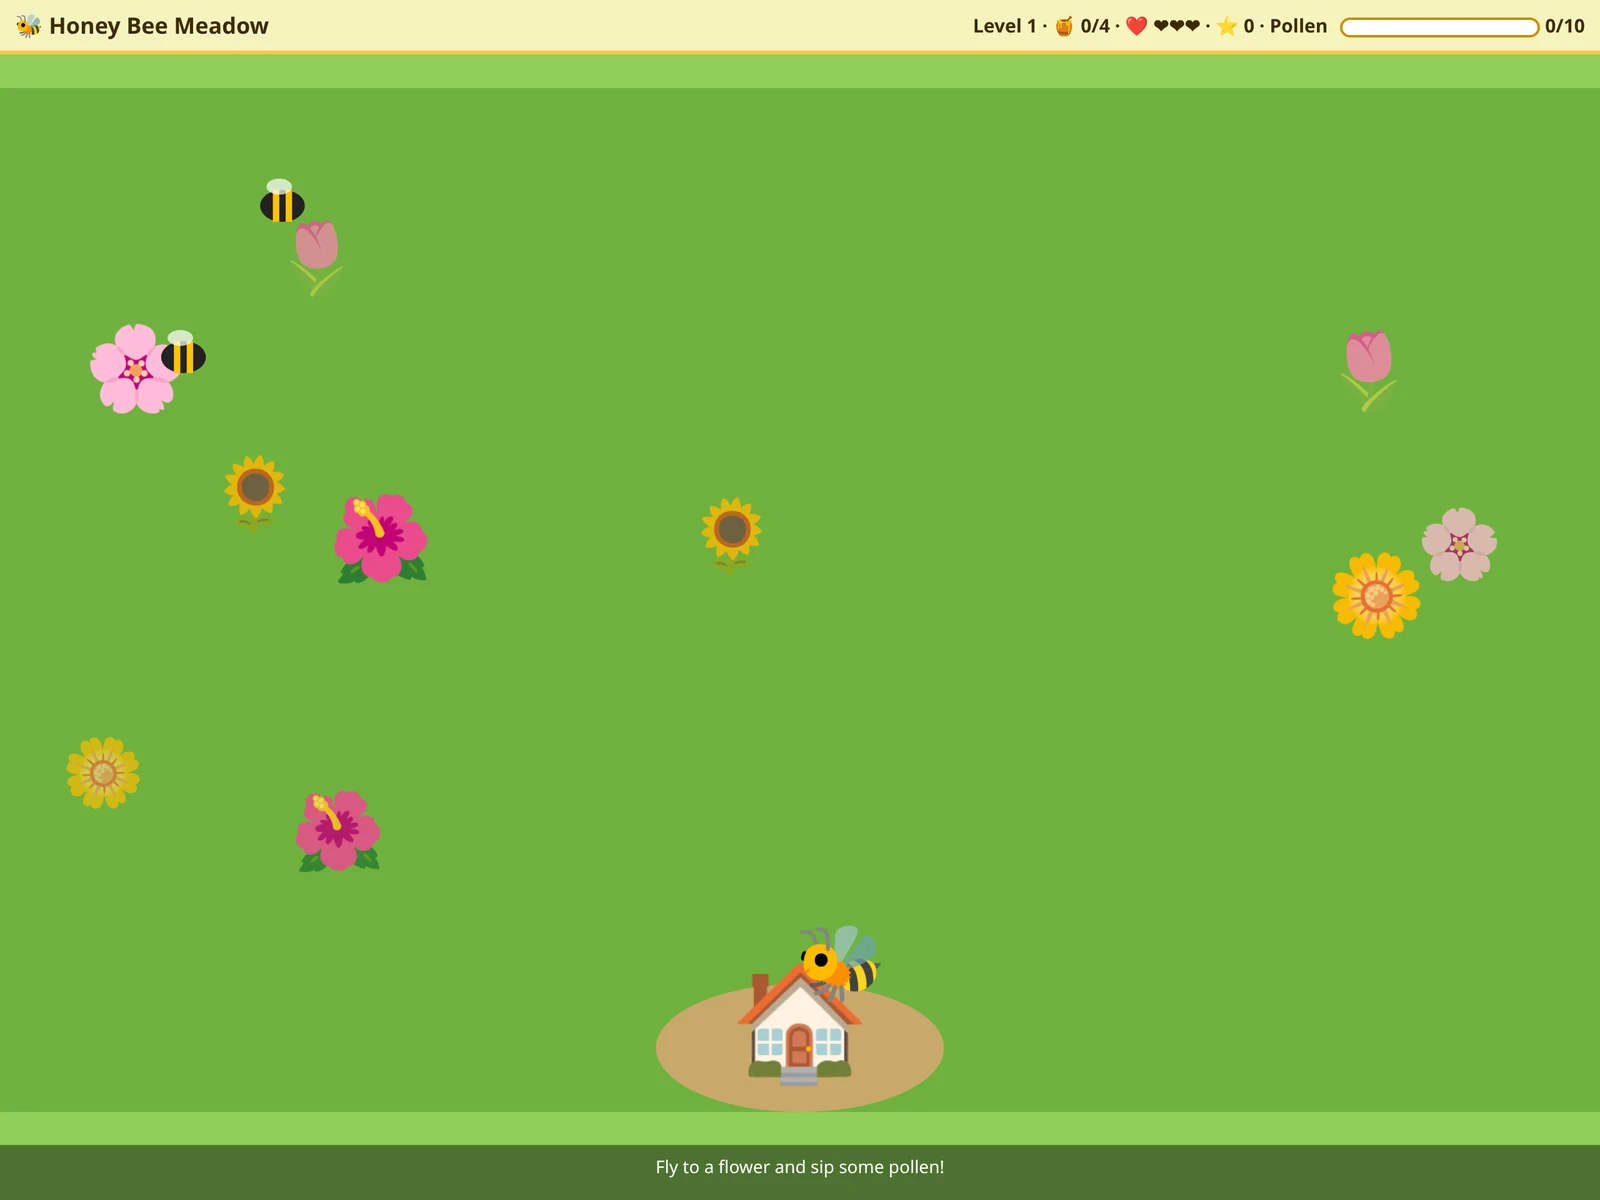Click the bumblebee hovering above the pink tulip
The width and height of the screenshot is (1600, 1200).
click(x=282, y=201)
